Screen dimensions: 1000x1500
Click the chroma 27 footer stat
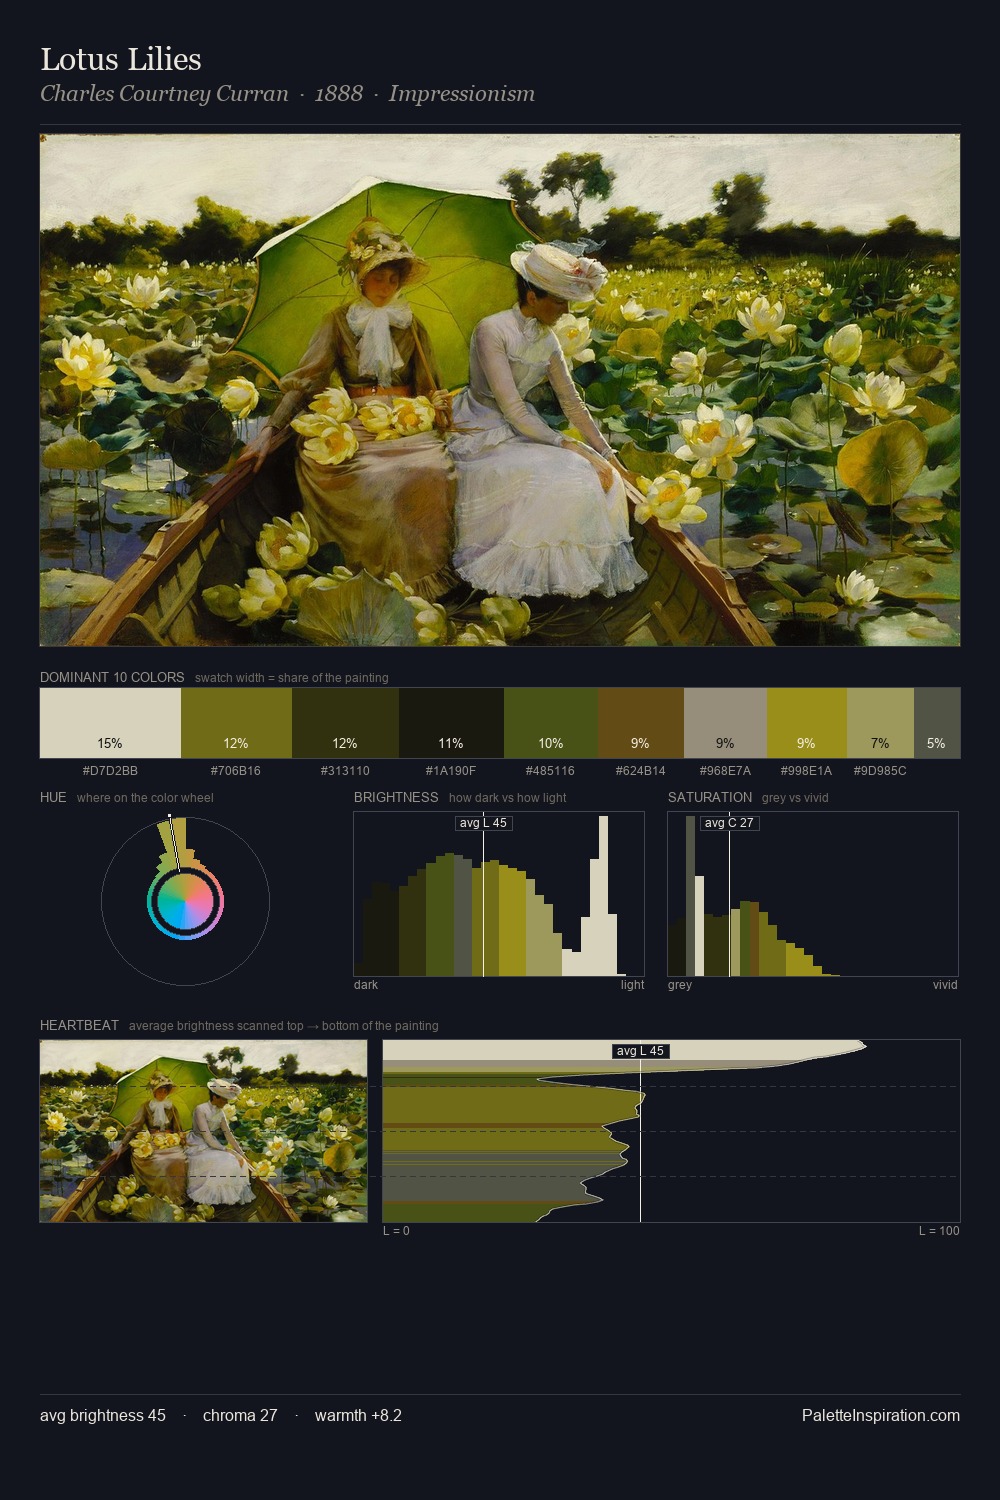click(240, 1415)
